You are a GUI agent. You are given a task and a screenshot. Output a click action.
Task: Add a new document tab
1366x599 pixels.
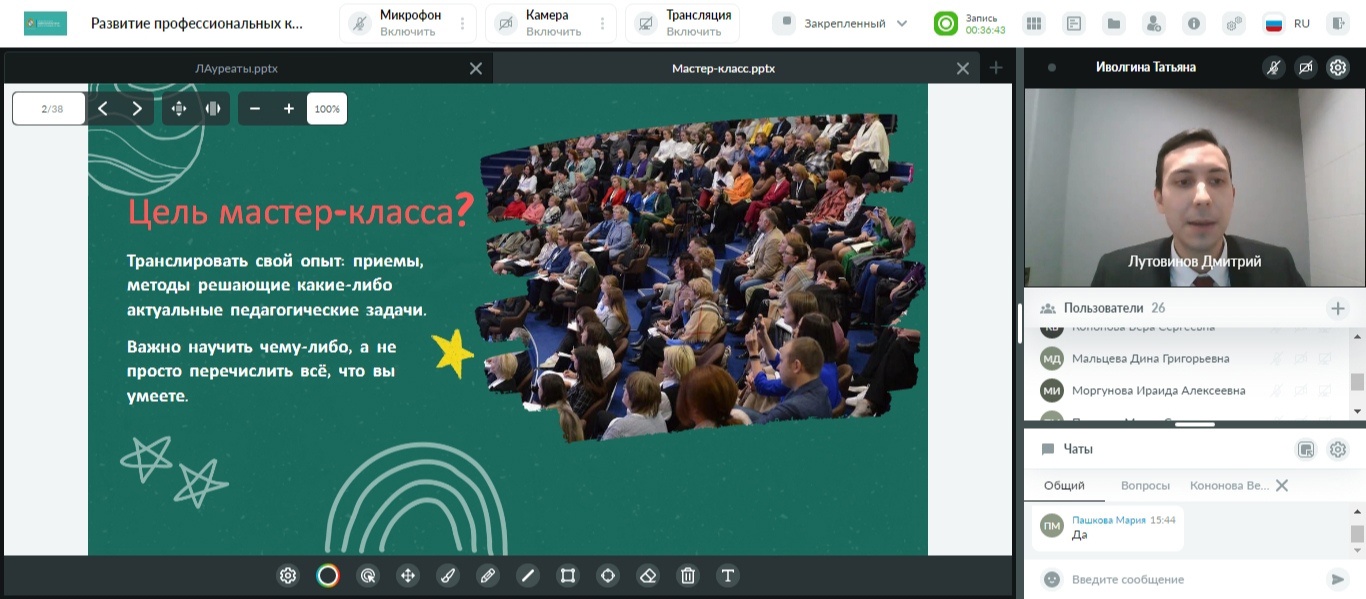[x=996, y=68]
